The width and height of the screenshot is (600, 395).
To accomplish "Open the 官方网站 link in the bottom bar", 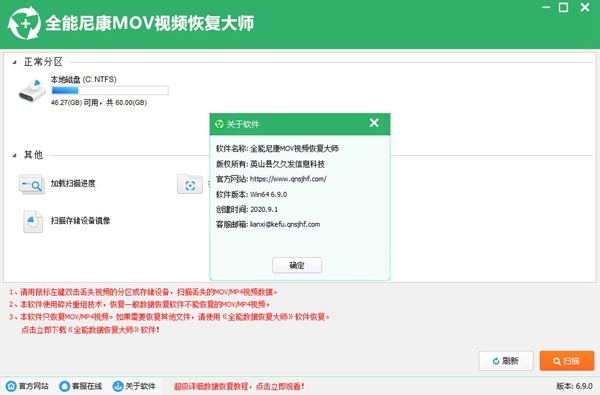I will (34, 386).
